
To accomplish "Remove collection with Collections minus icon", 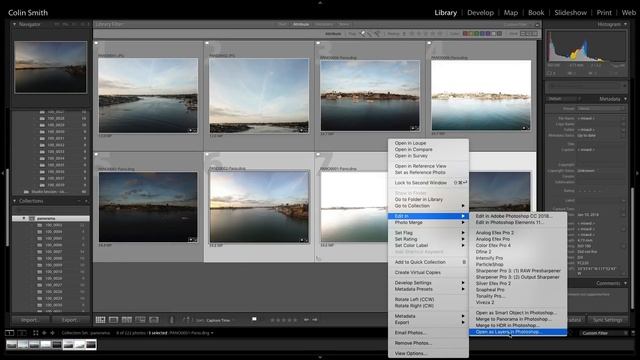I will (79, 201).
